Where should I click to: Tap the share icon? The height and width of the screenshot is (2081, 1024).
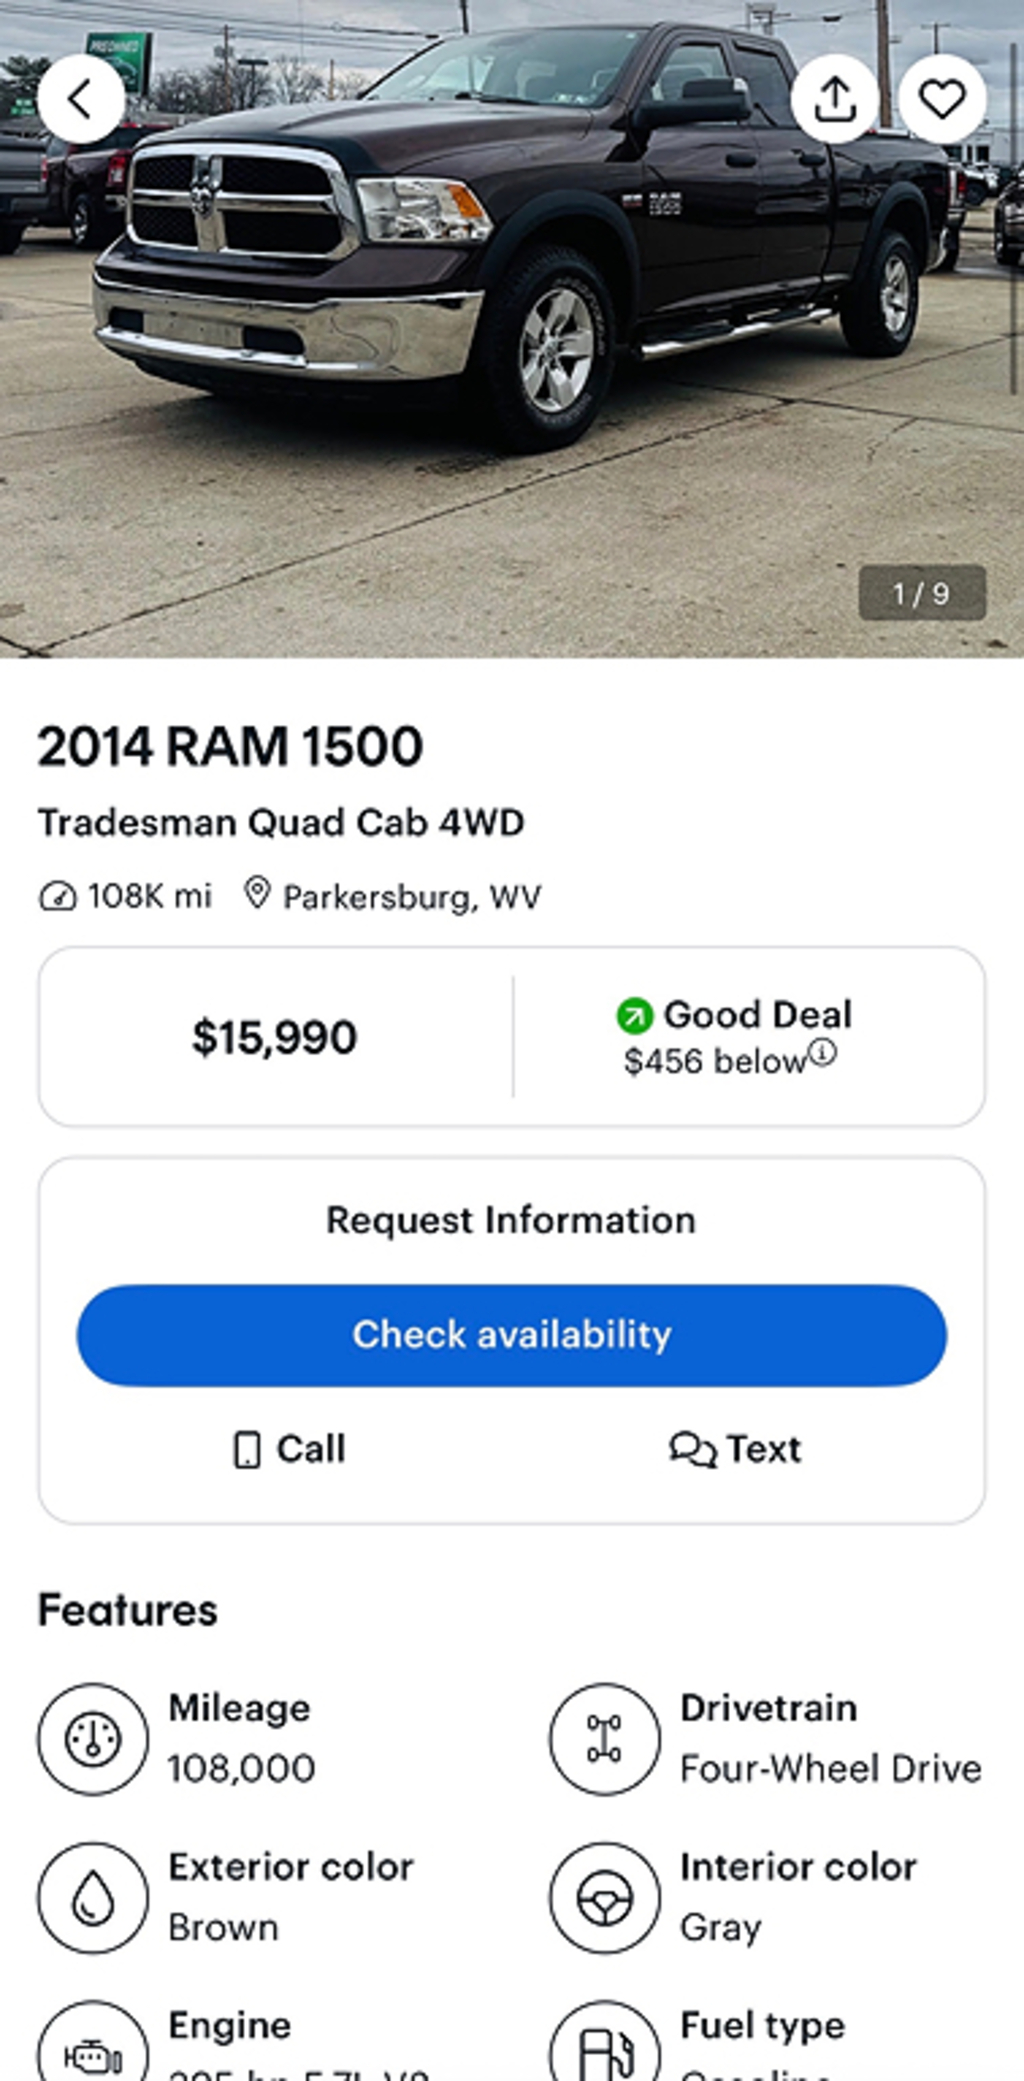tap(835, 99)
